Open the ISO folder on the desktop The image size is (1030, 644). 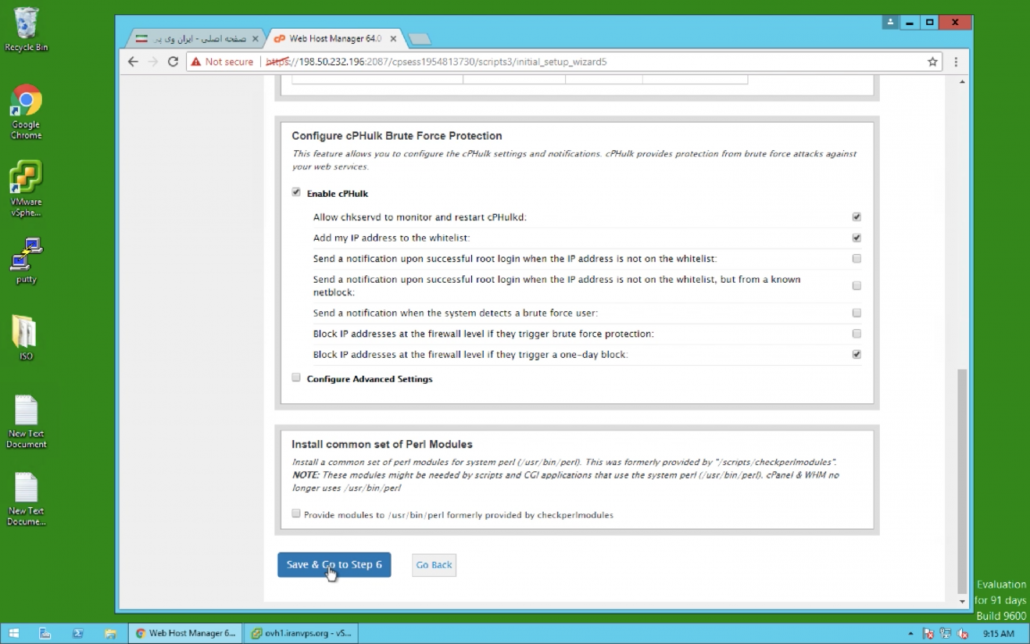[x=26, y=337]
